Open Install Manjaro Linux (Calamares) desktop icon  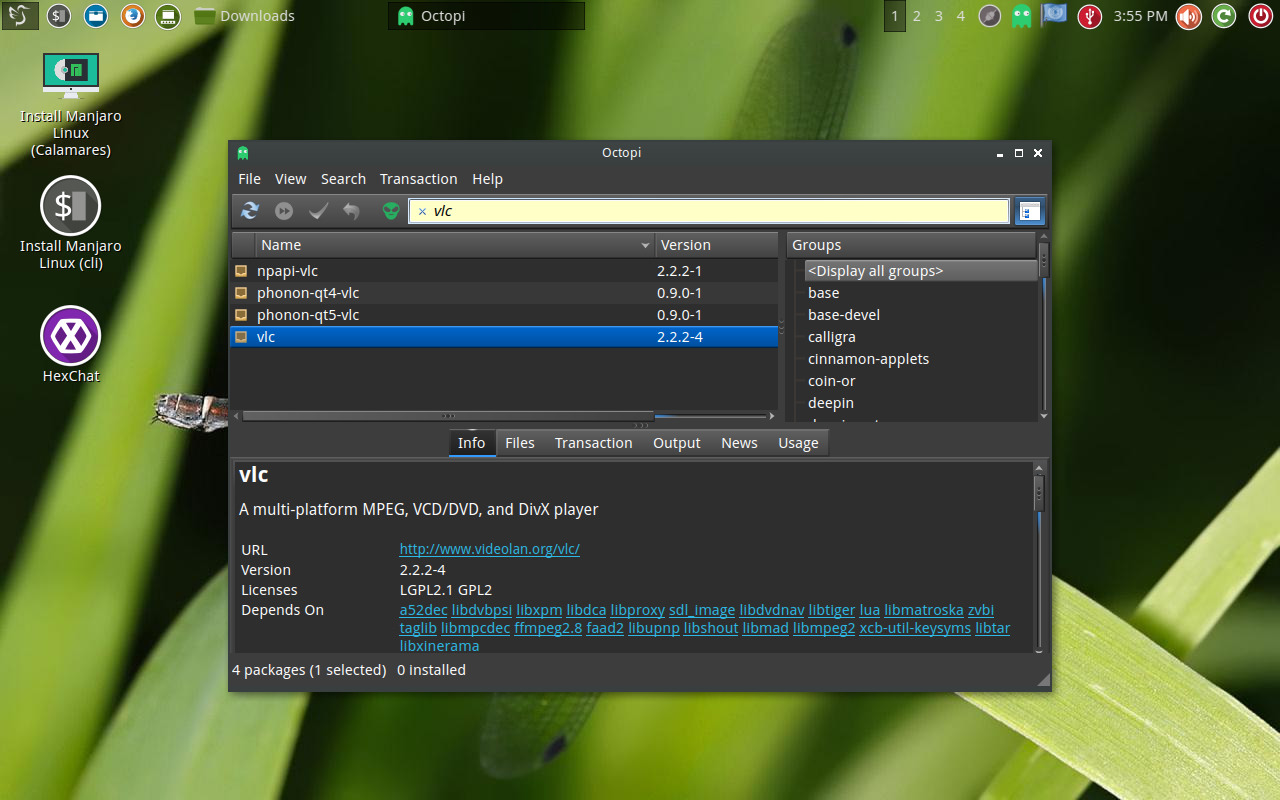click(x=71, y=105)
